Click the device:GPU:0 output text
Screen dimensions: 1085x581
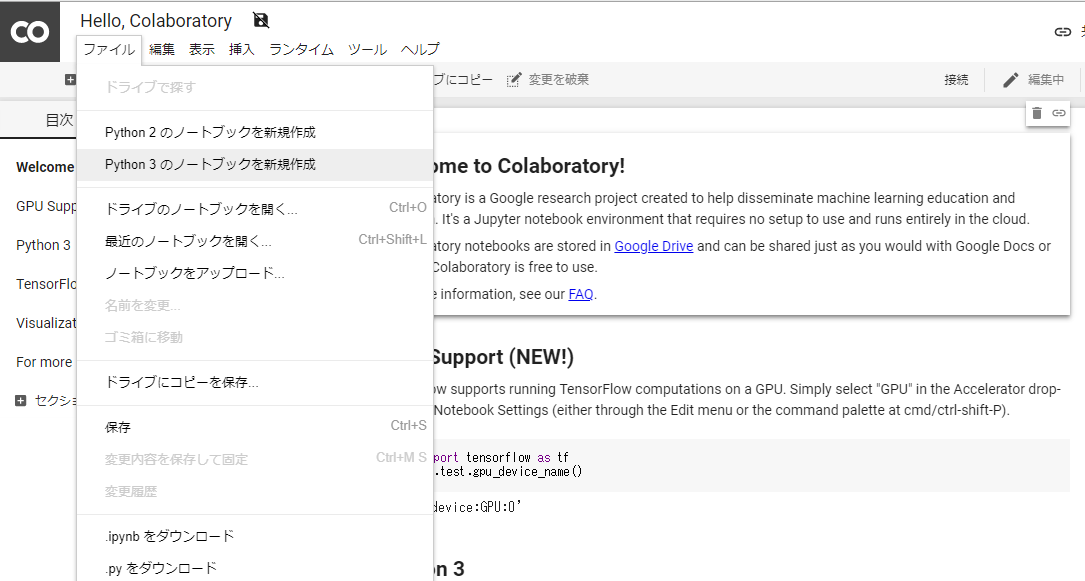click(x=477, y=507)
